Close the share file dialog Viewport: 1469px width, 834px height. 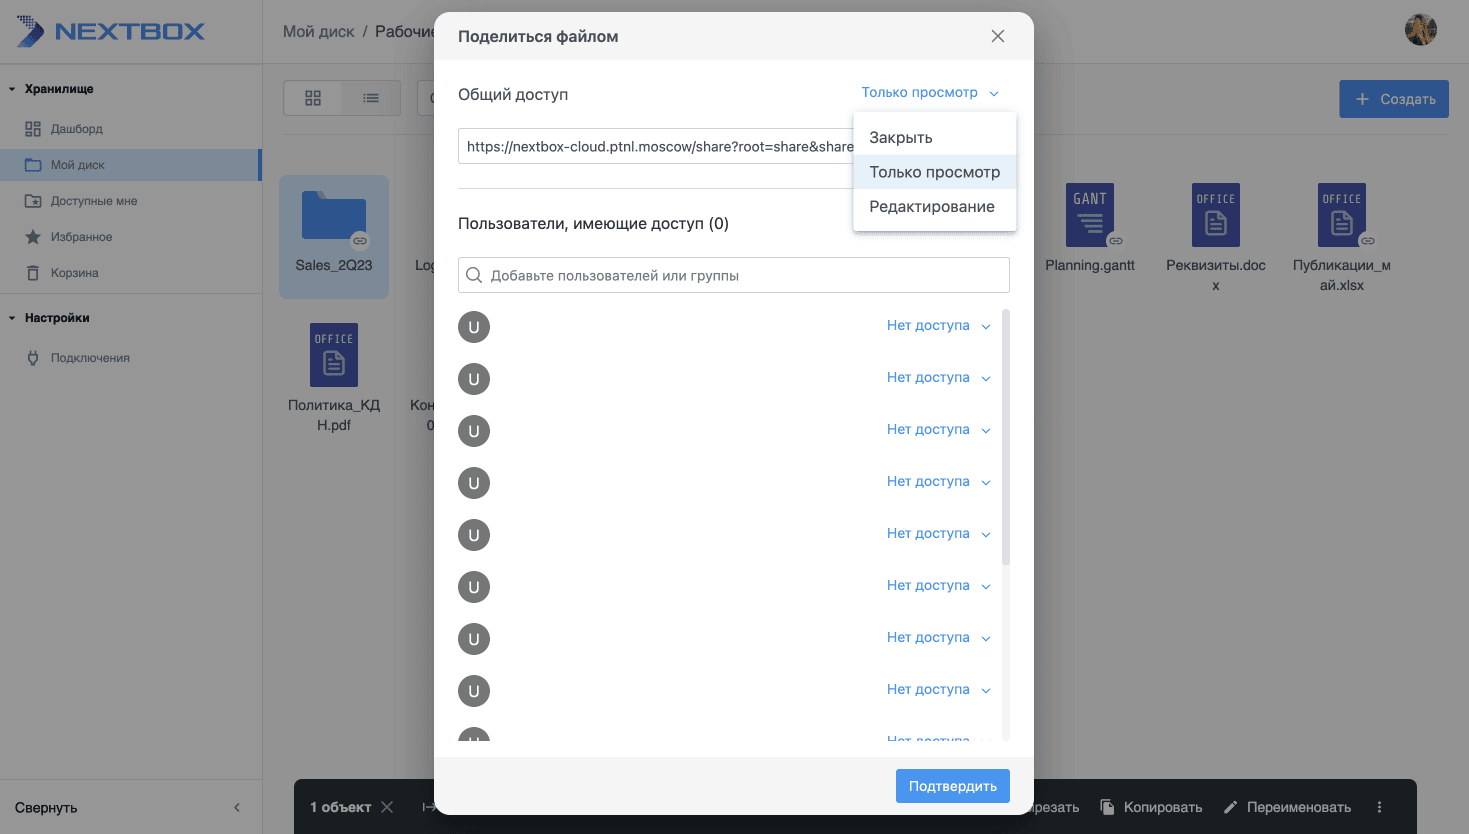[x=997, y=36]
